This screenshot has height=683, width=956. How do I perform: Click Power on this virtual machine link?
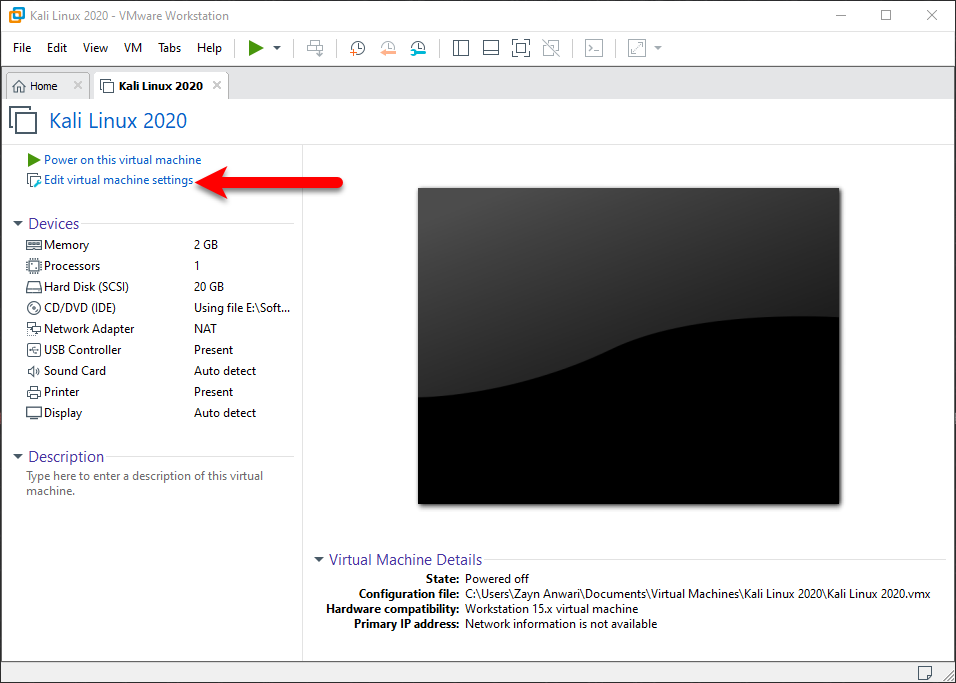pyautogui.click(x=123, y=160)
